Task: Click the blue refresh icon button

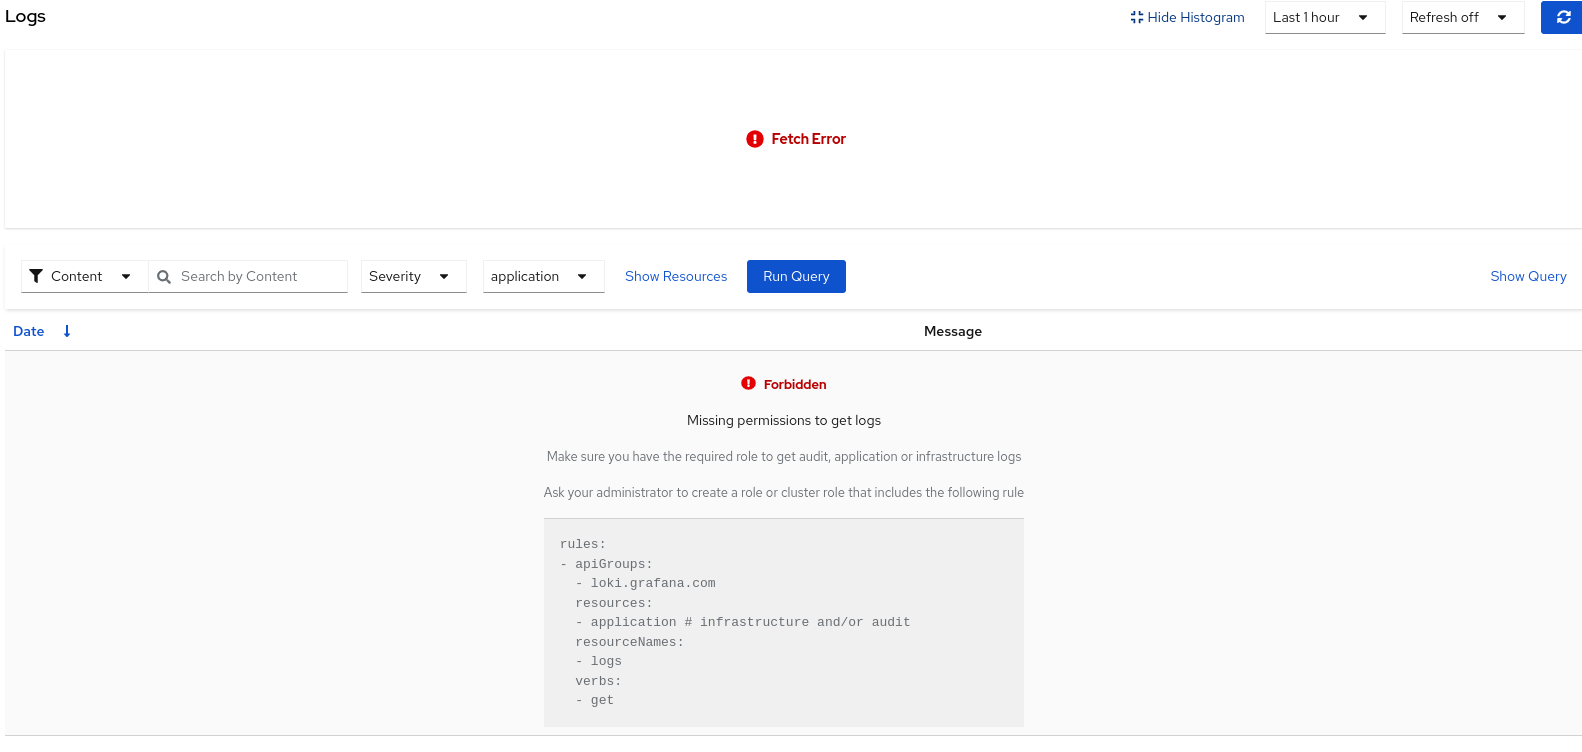Action: click(1563, 17)
